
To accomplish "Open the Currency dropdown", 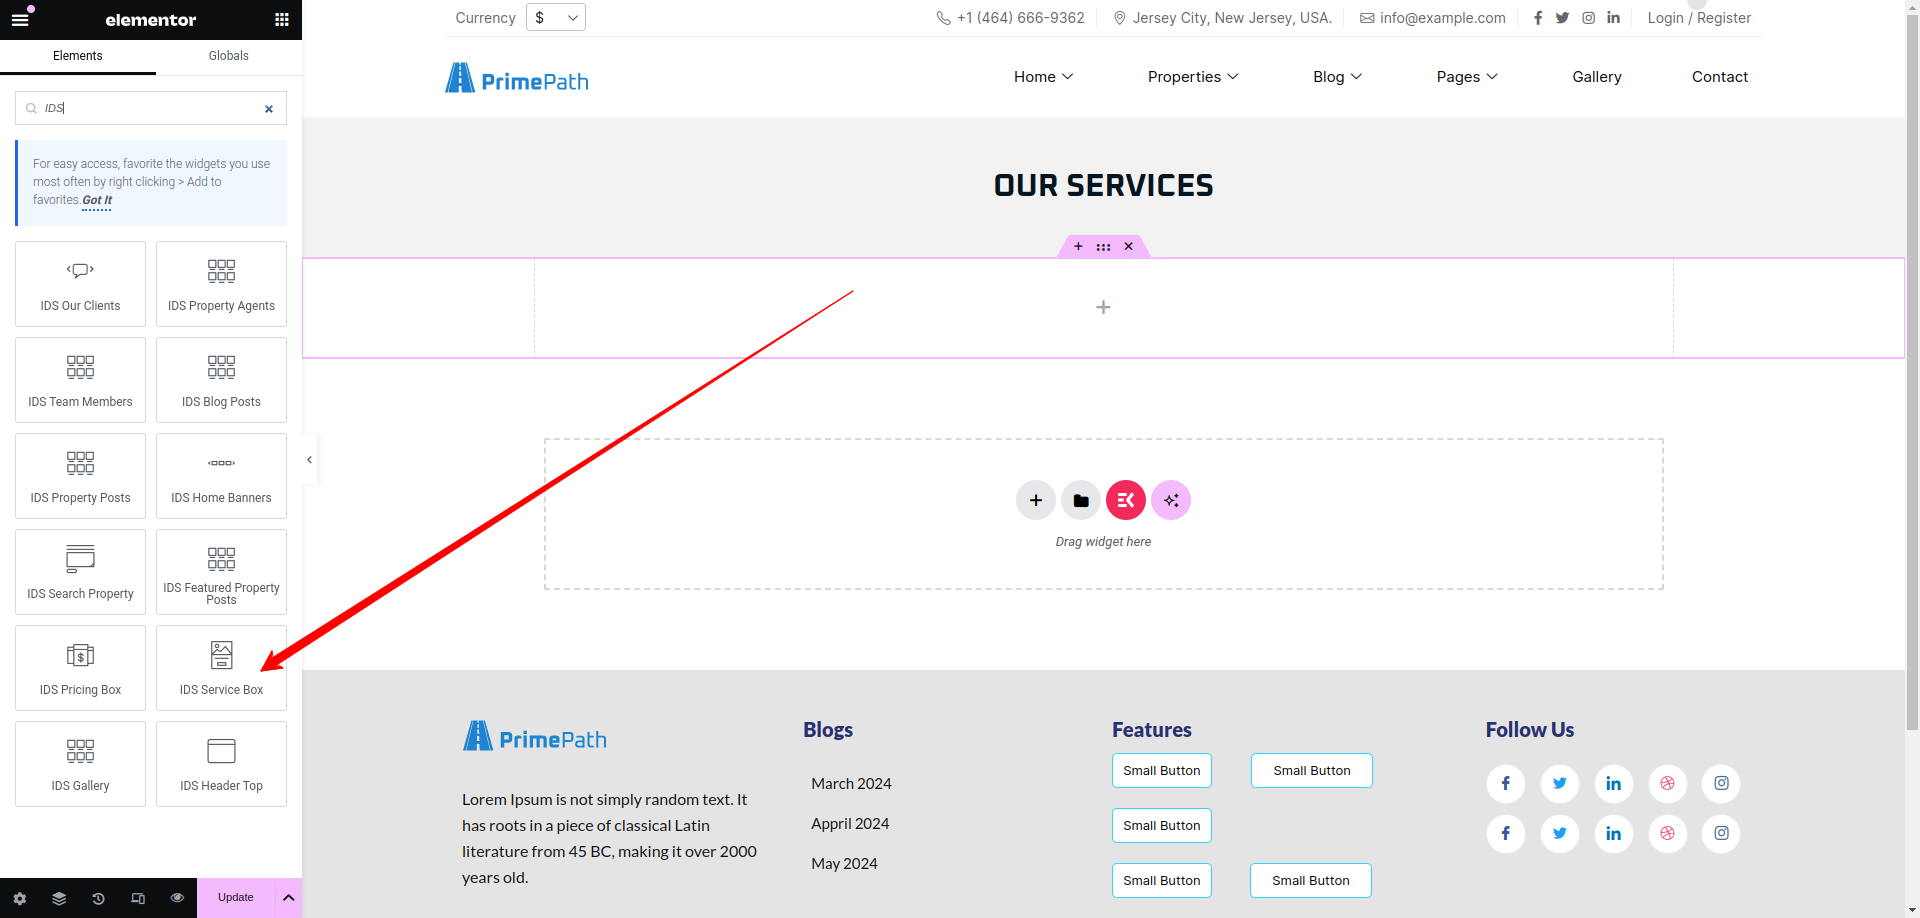I will [x=556, y=17].
